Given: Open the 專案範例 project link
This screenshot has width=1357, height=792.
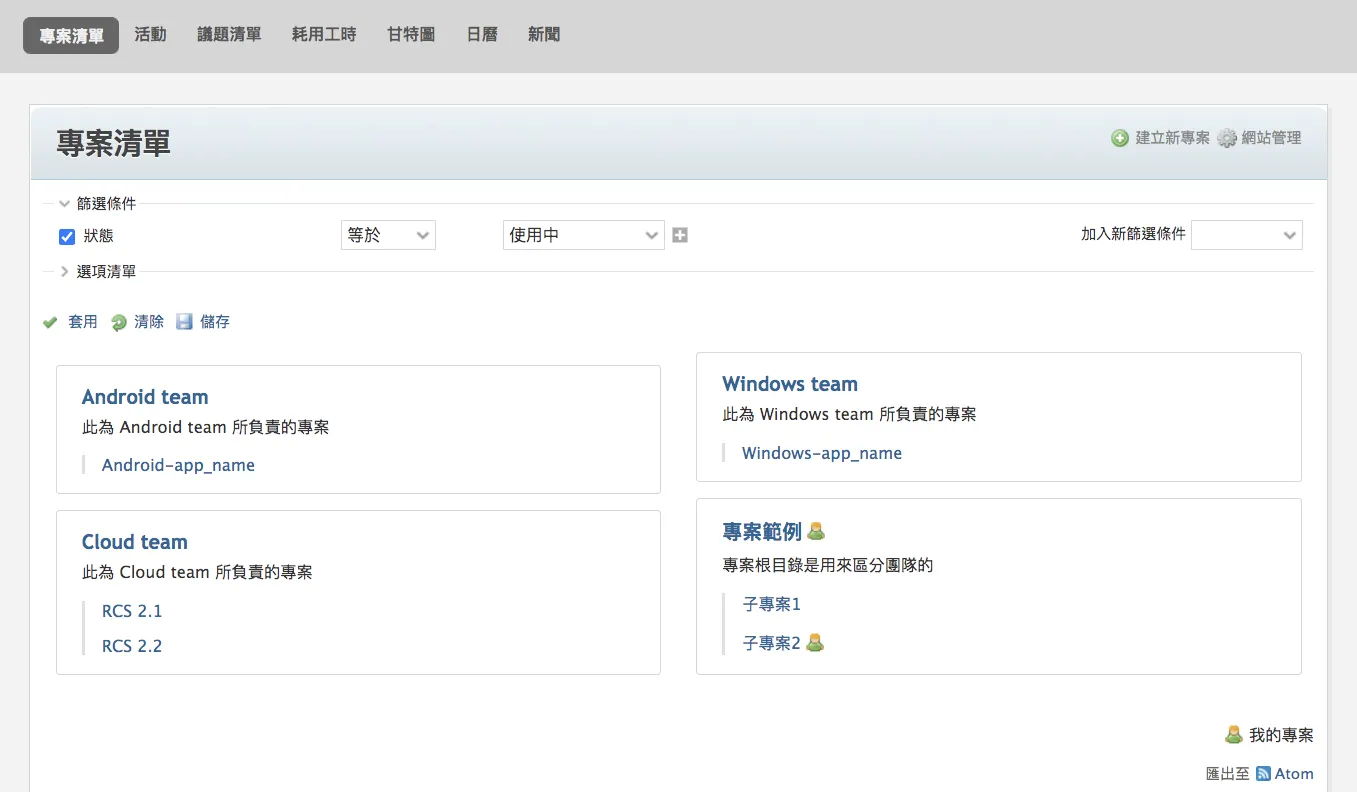Looking at the screenshot, I should [762, 531].
